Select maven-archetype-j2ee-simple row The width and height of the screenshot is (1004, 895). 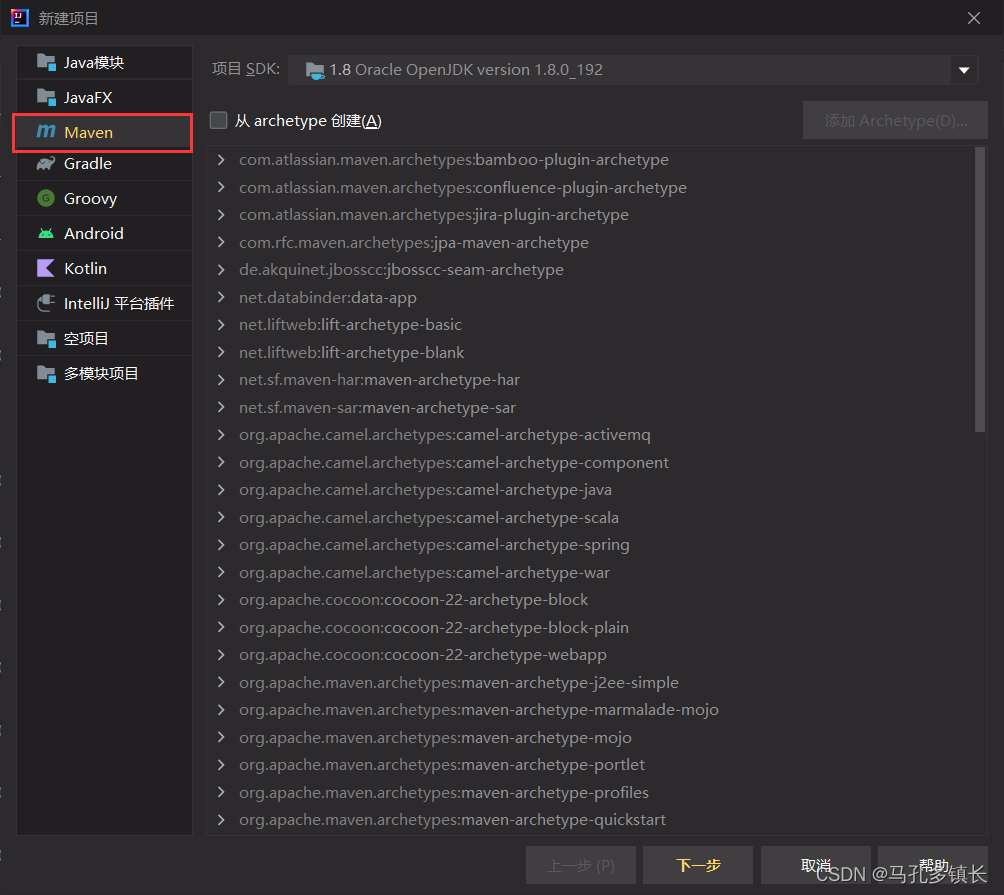coord(590,682)
